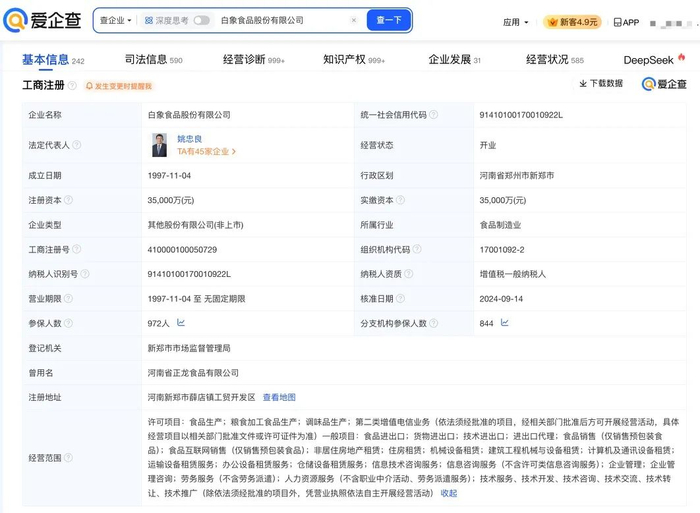Click help icon beside 实缴资本
Viewport: 700px width, 513px height.
tap(400, 200)
